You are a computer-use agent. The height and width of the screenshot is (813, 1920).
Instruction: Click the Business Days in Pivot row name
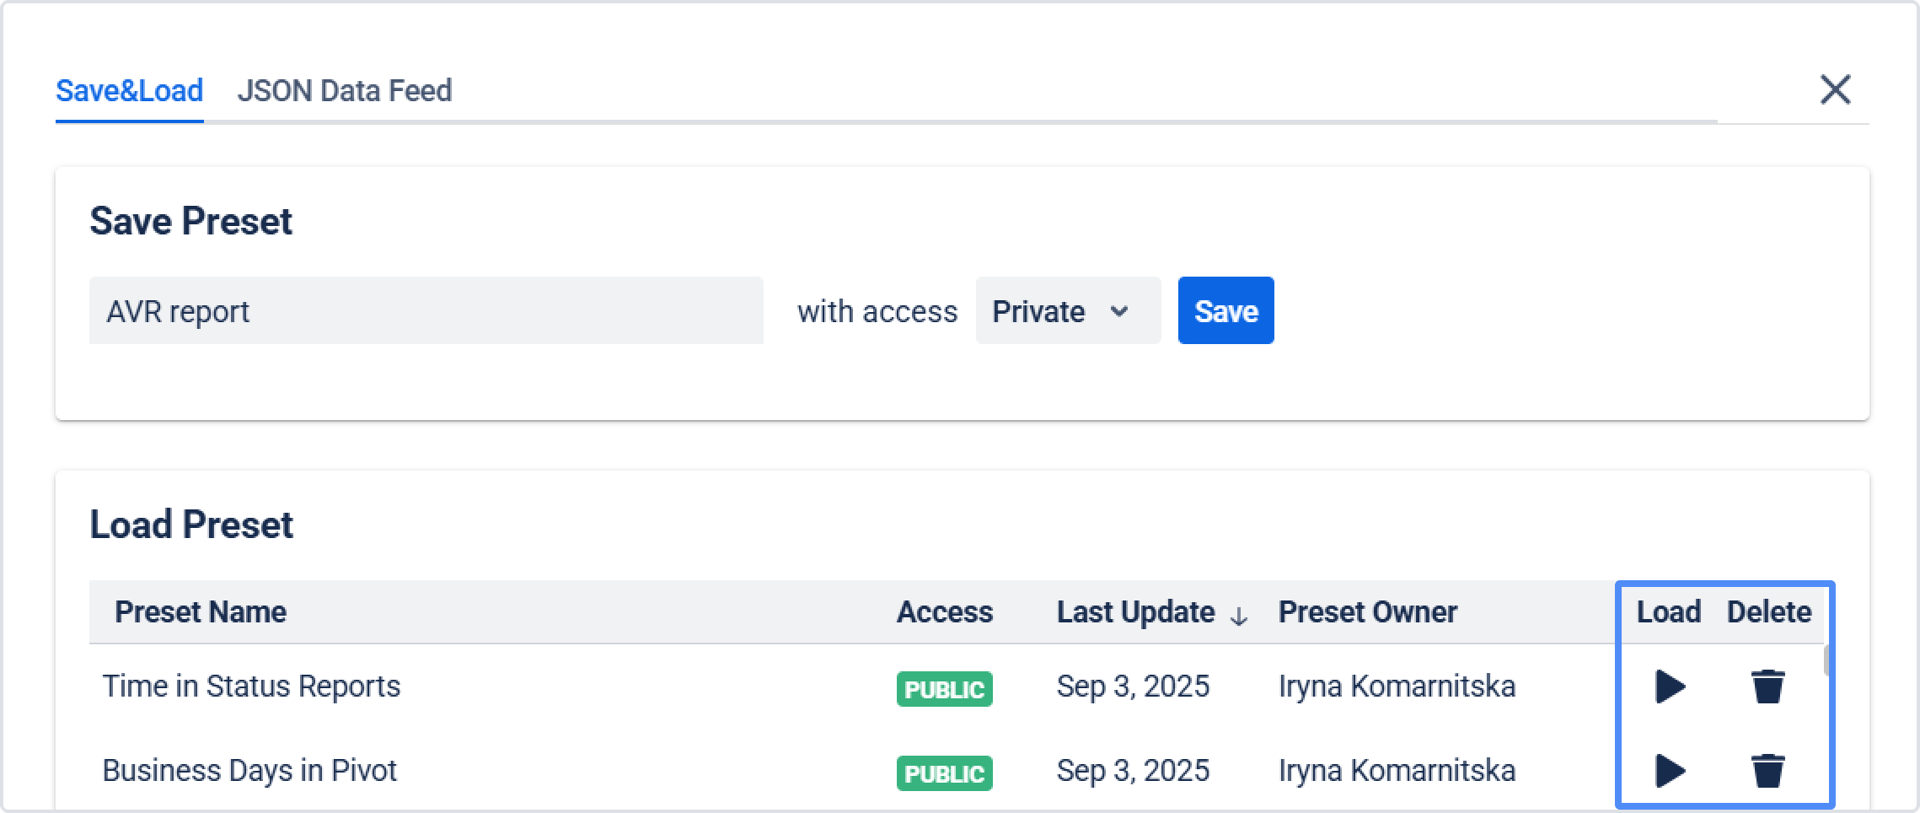(249, 771)
